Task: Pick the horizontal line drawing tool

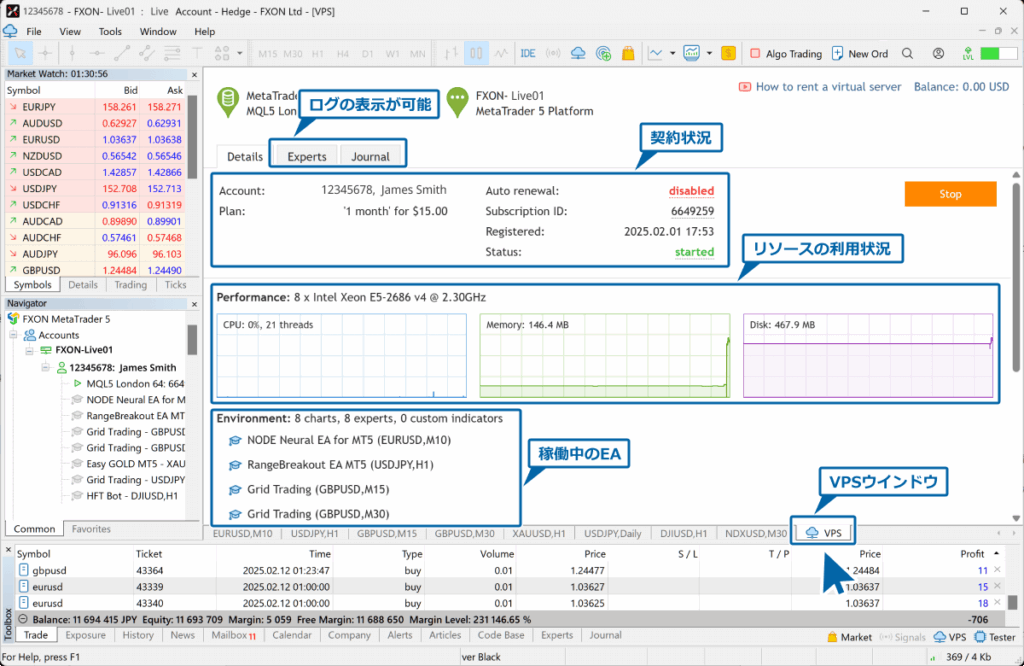Action: pyautogui.click(x=97, y=54)
